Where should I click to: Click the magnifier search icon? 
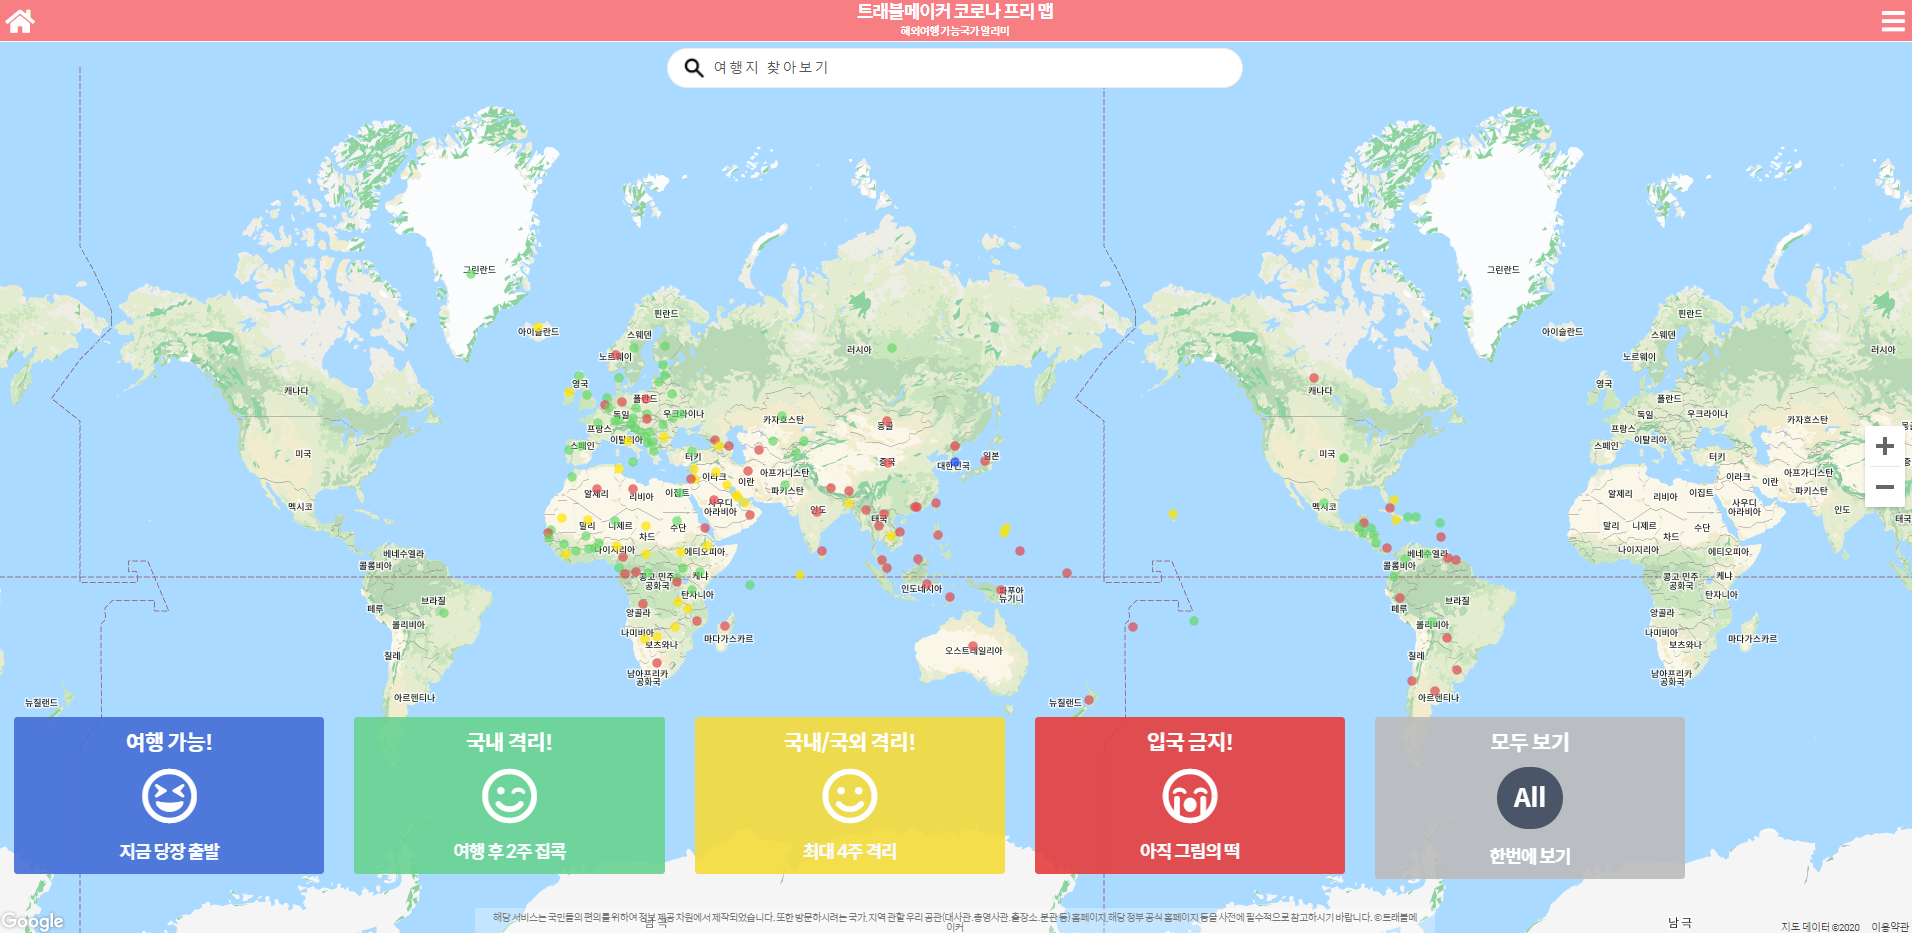[693, 68]
